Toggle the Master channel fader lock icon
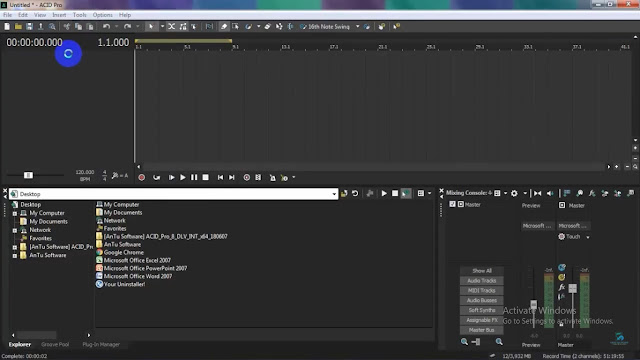 coord(561,324)
